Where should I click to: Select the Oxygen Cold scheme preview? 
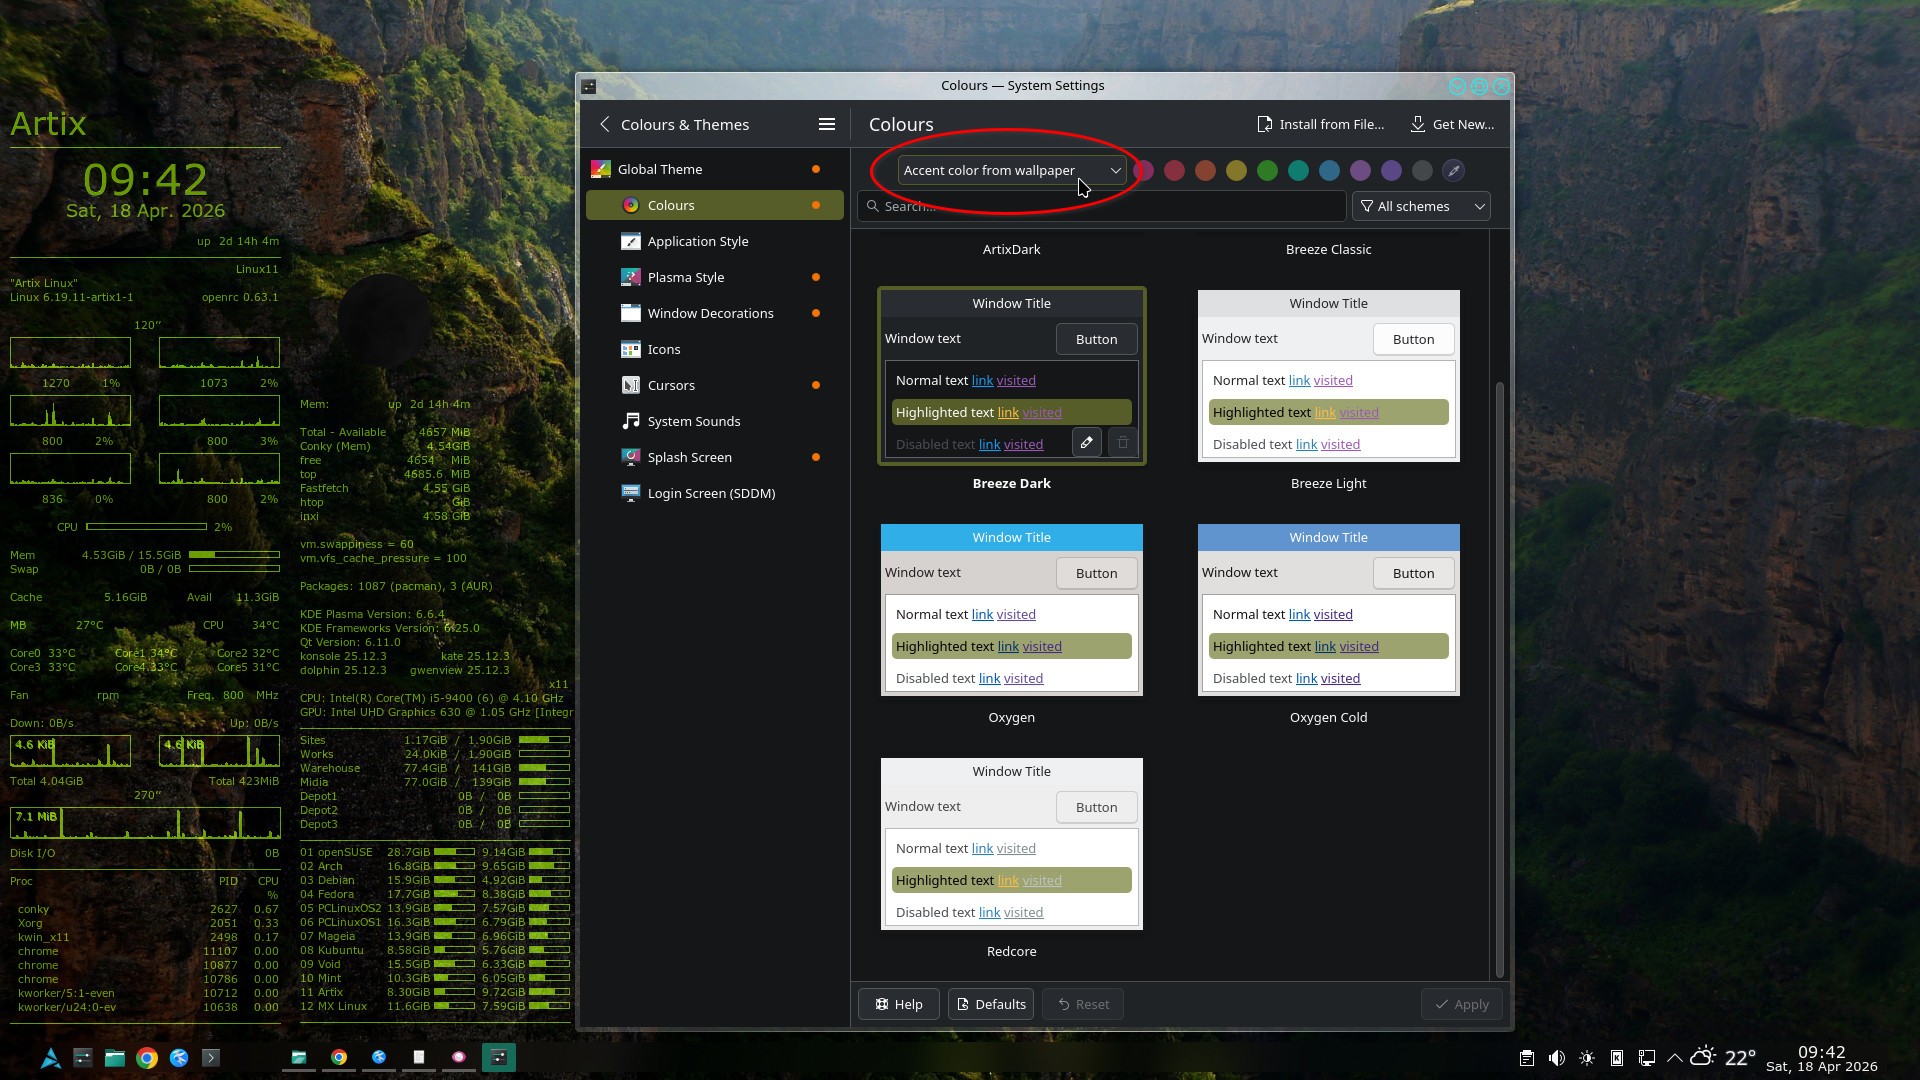[x=1328, y=610]
